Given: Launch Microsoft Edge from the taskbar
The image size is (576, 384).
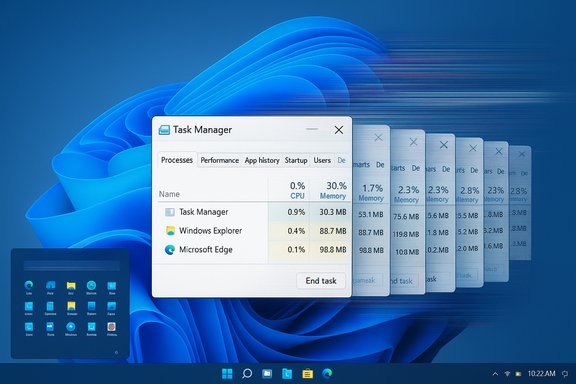Looking at the screenshot, I should tap(327, 373).
